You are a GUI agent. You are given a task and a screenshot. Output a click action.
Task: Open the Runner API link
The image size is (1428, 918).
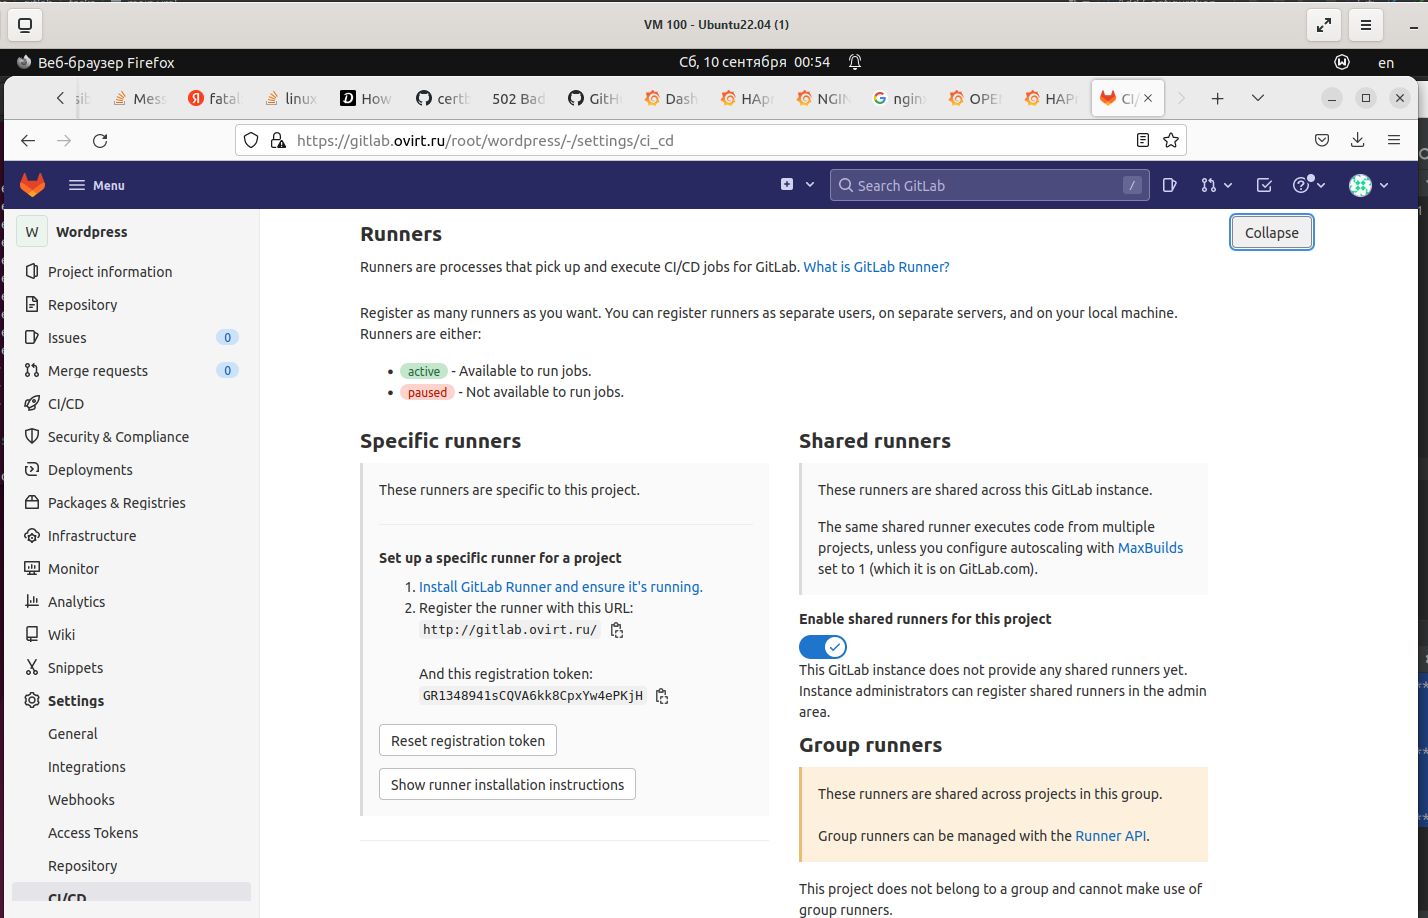coord(1111,836)
